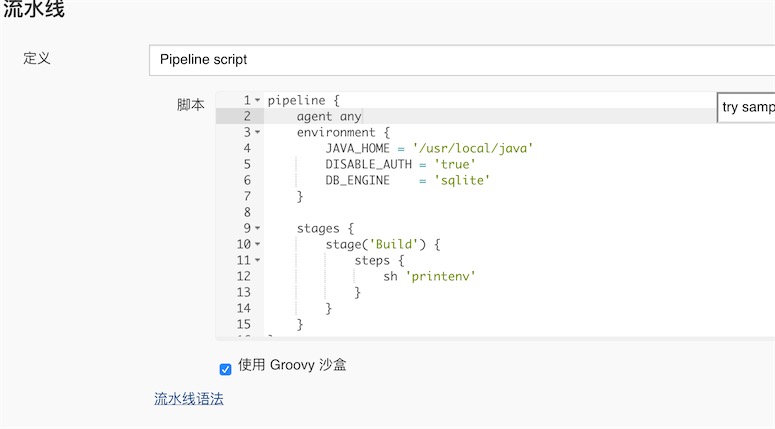
Task: Click line number 15 in the gutter
Action: point(243,324)
